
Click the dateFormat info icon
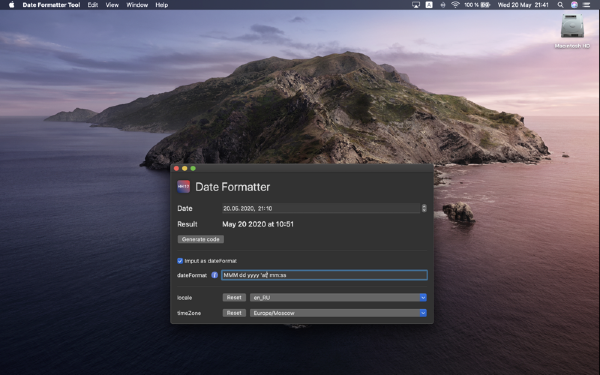click(x=215, y=275)
